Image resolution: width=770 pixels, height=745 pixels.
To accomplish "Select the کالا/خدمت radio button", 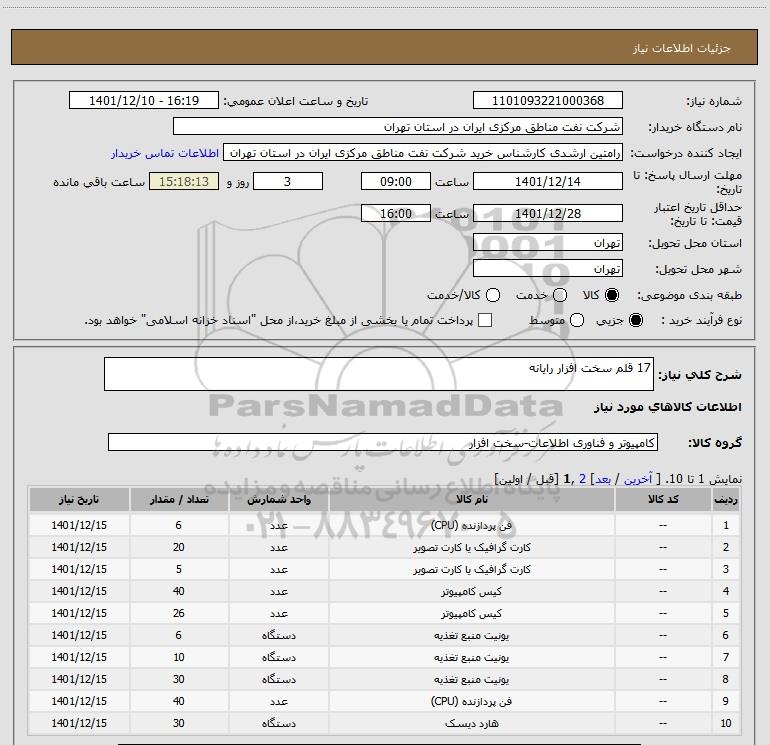I will point(493,295).
